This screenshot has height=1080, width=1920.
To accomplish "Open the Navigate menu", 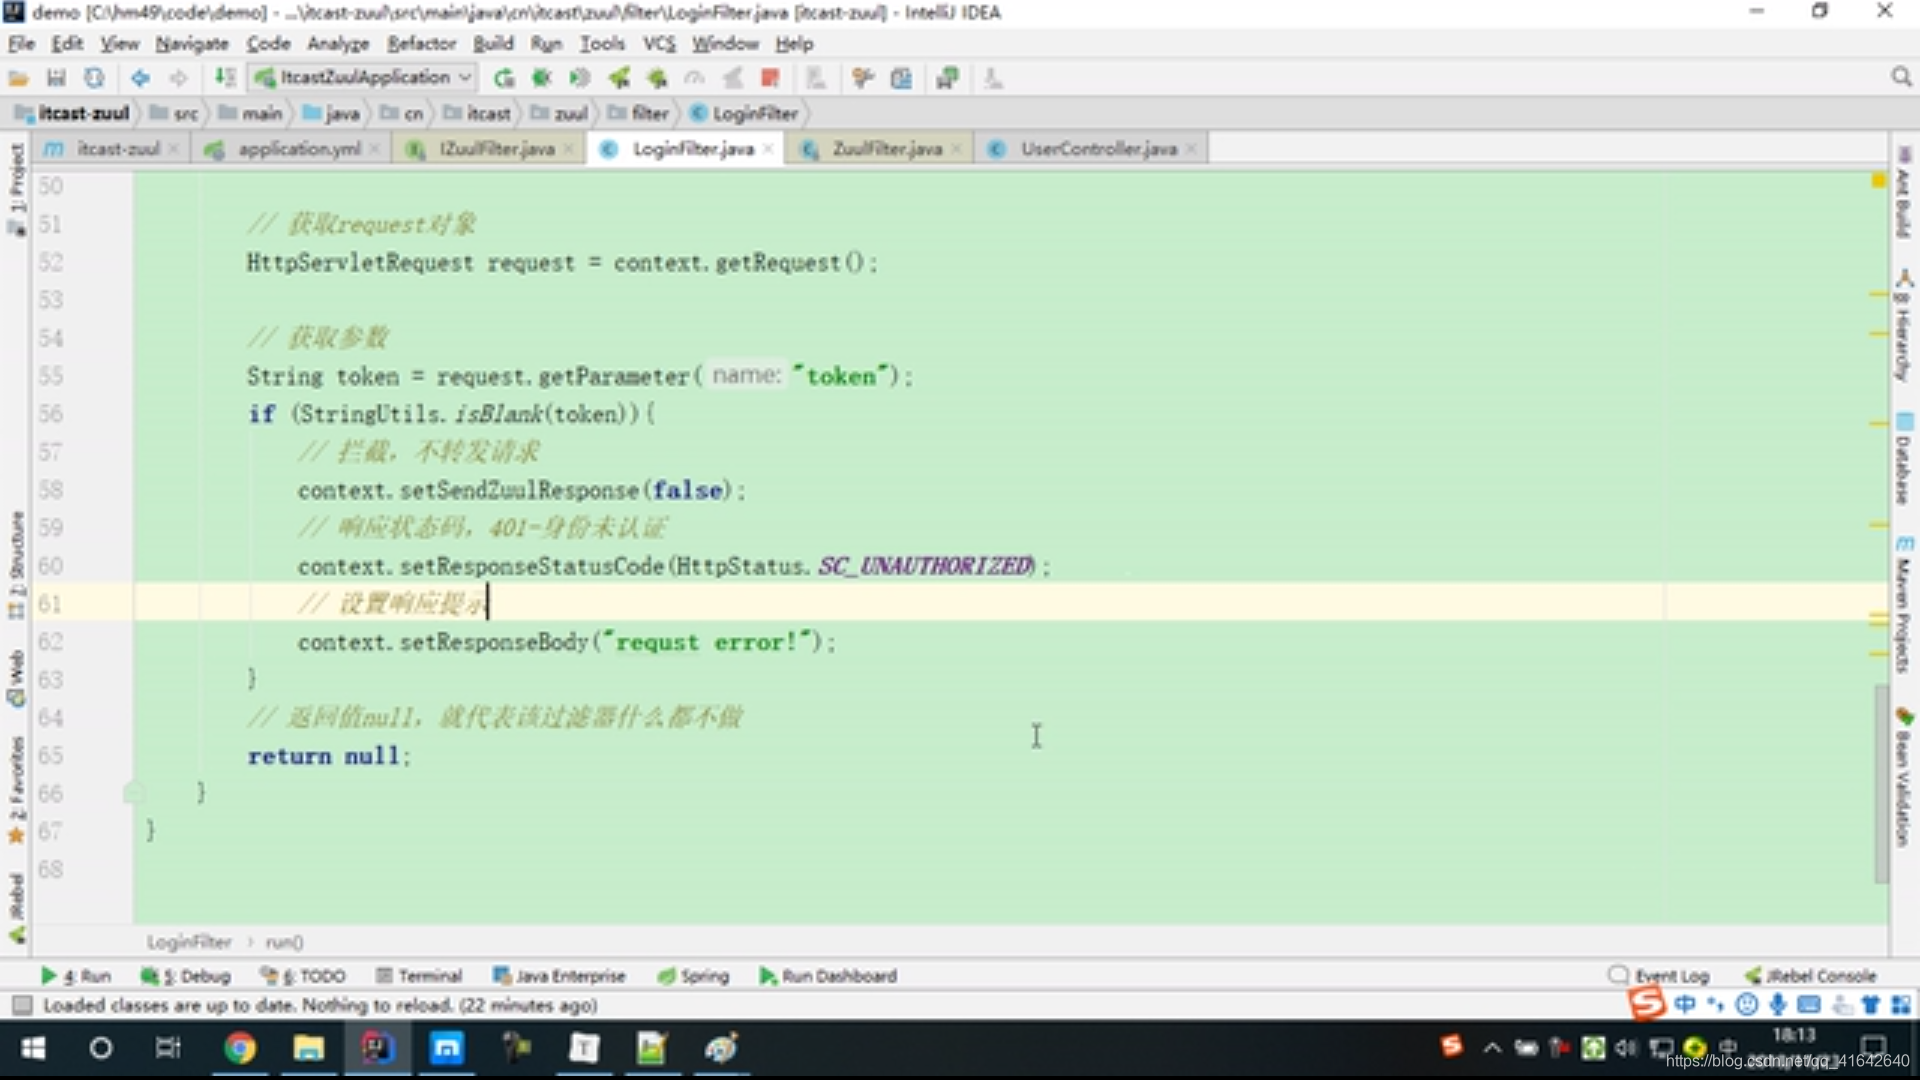I will [x=192, y=43].
